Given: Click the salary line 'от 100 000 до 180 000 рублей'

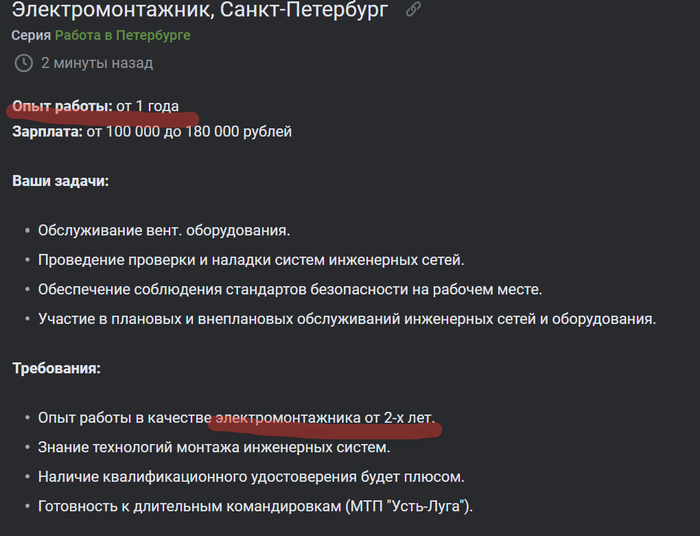Looking at the screenshot, I should click(189, 132).
